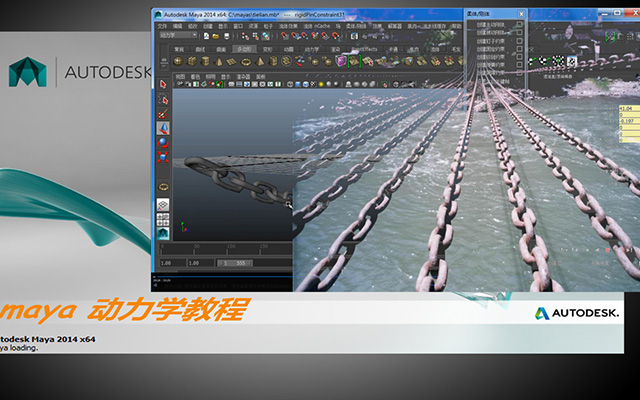The image size is (640, 400).
Task: Click third option box in 柔体/刚体 panel
Action: [x=520, y=41]
